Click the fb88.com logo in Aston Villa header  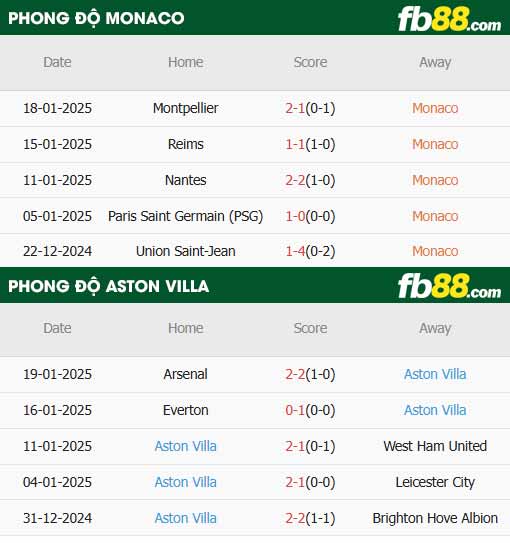click(449, 286)
